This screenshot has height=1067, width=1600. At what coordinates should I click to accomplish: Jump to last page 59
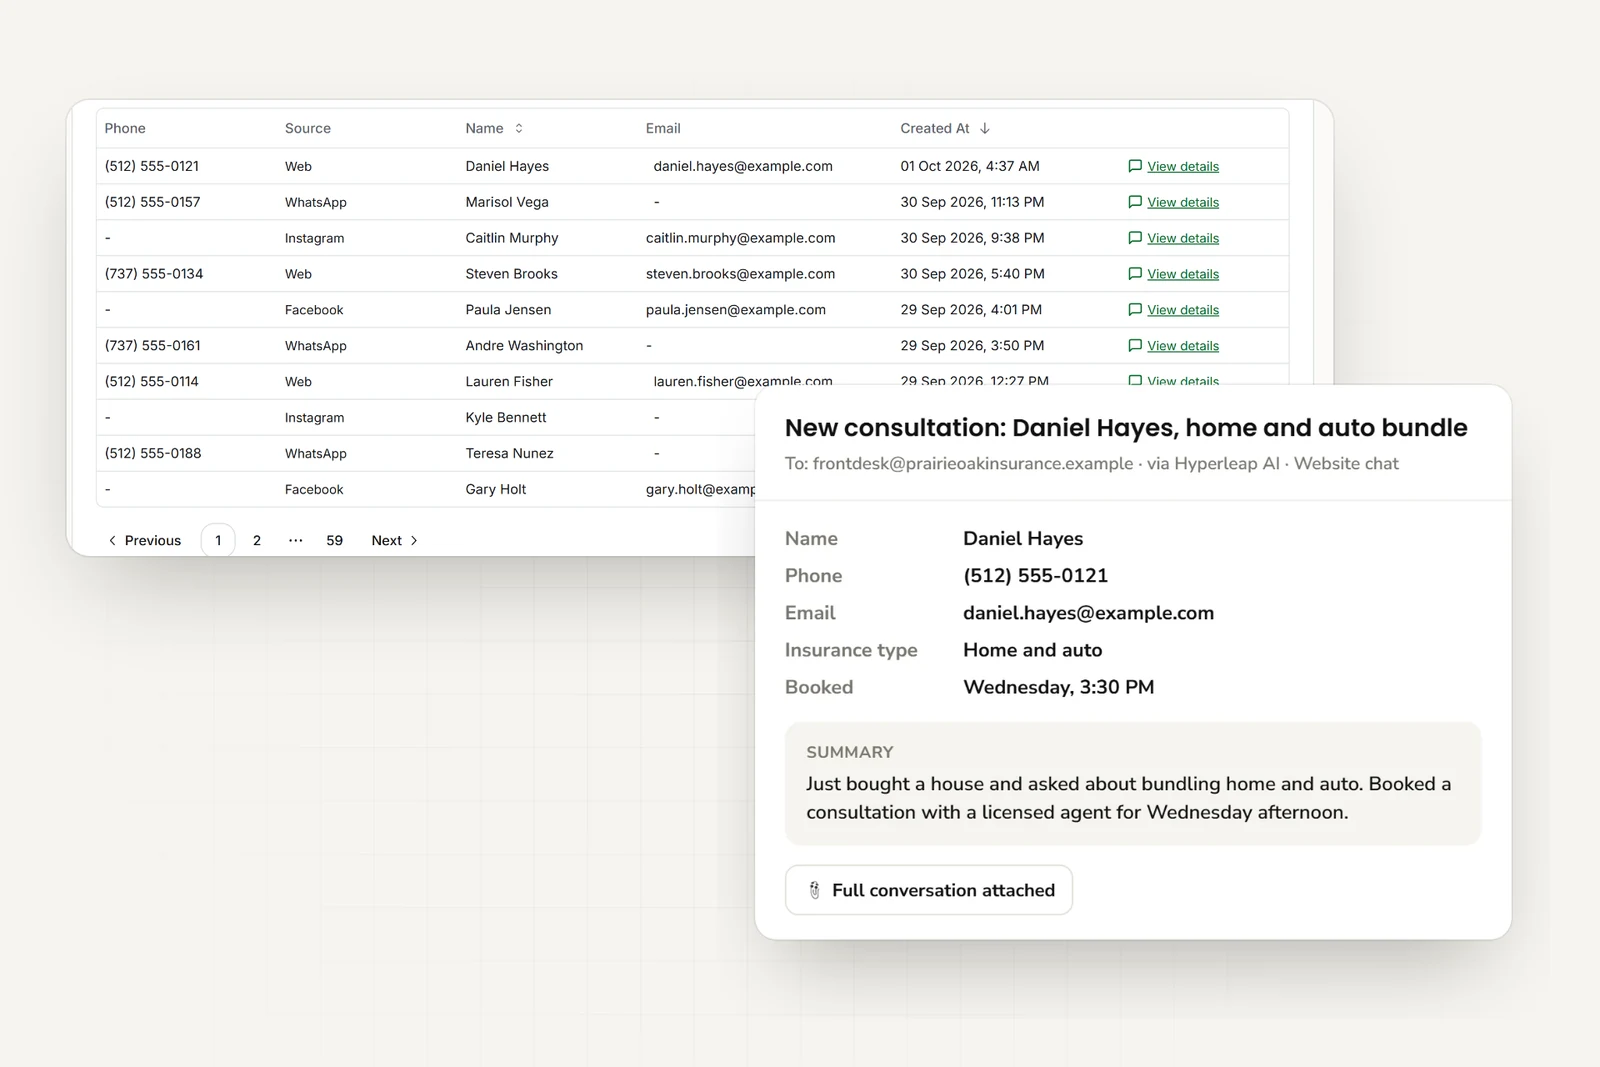click(x=335, y=540)
